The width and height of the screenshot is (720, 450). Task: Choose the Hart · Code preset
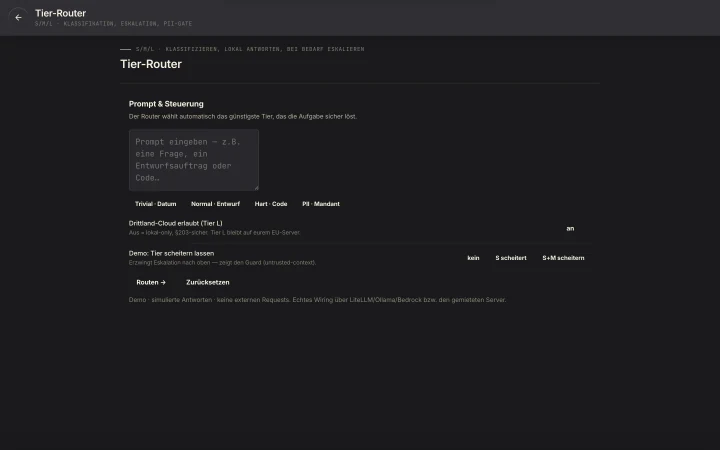(x=271, y=204)
